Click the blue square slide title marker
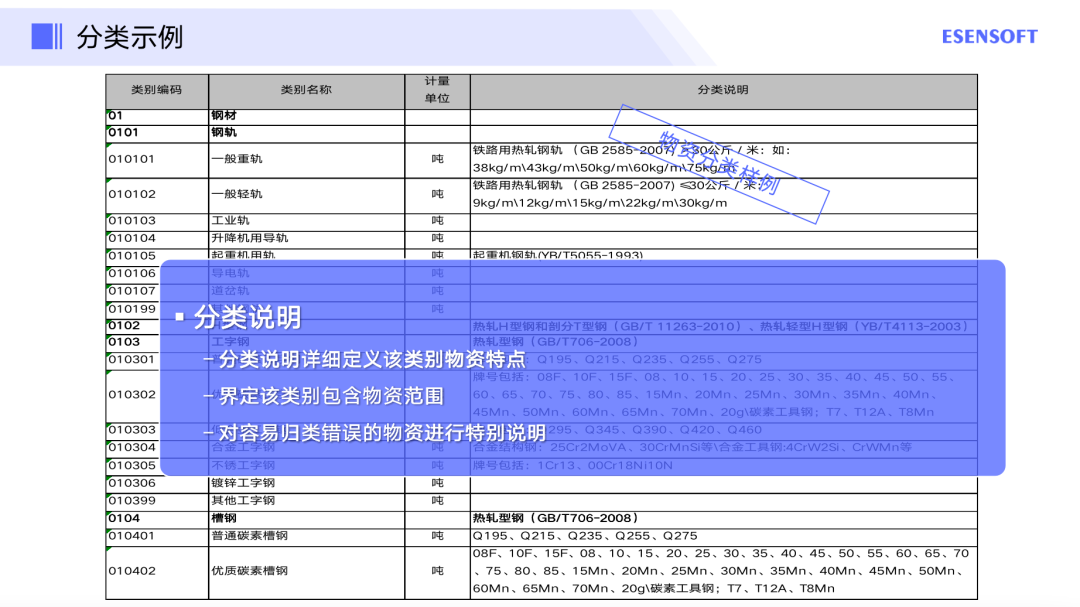The image size is (1080, 607). (47, 37)
